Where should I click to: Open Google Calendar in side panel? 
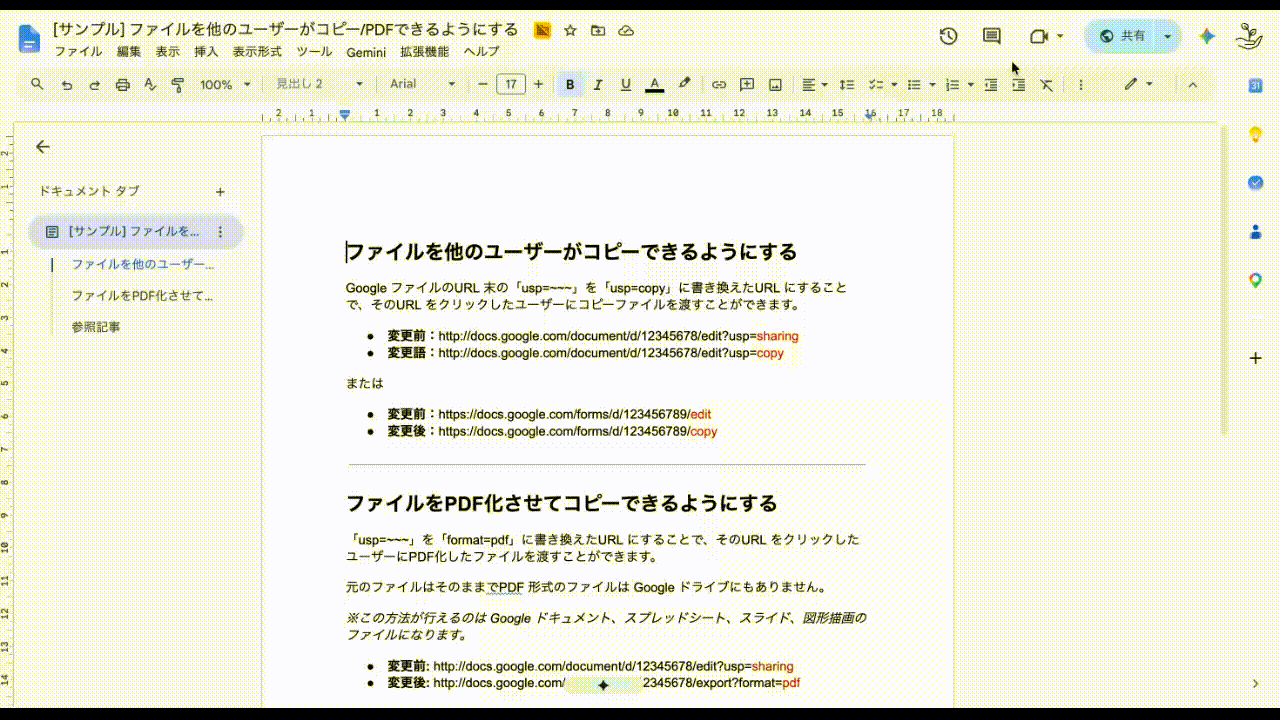(1255, 86)
